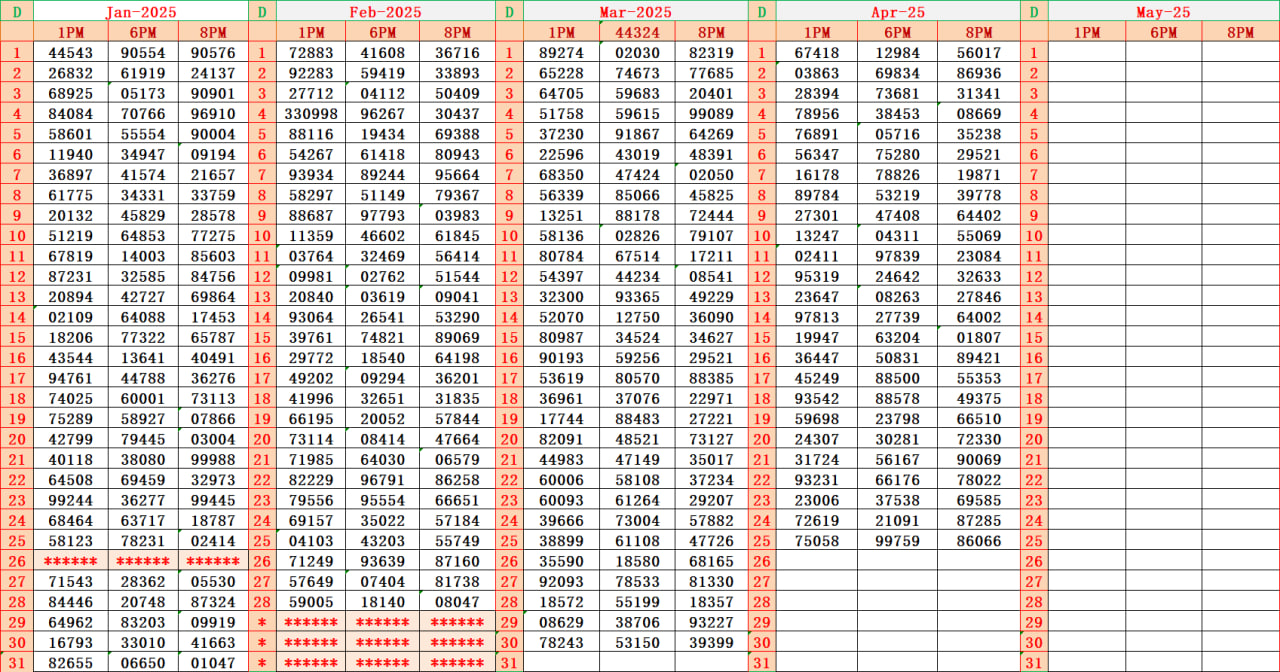Select cell 86936 in April row 2
Image resolution: width=1280 pixels, height=672 pixels.
tap(978, 73)
